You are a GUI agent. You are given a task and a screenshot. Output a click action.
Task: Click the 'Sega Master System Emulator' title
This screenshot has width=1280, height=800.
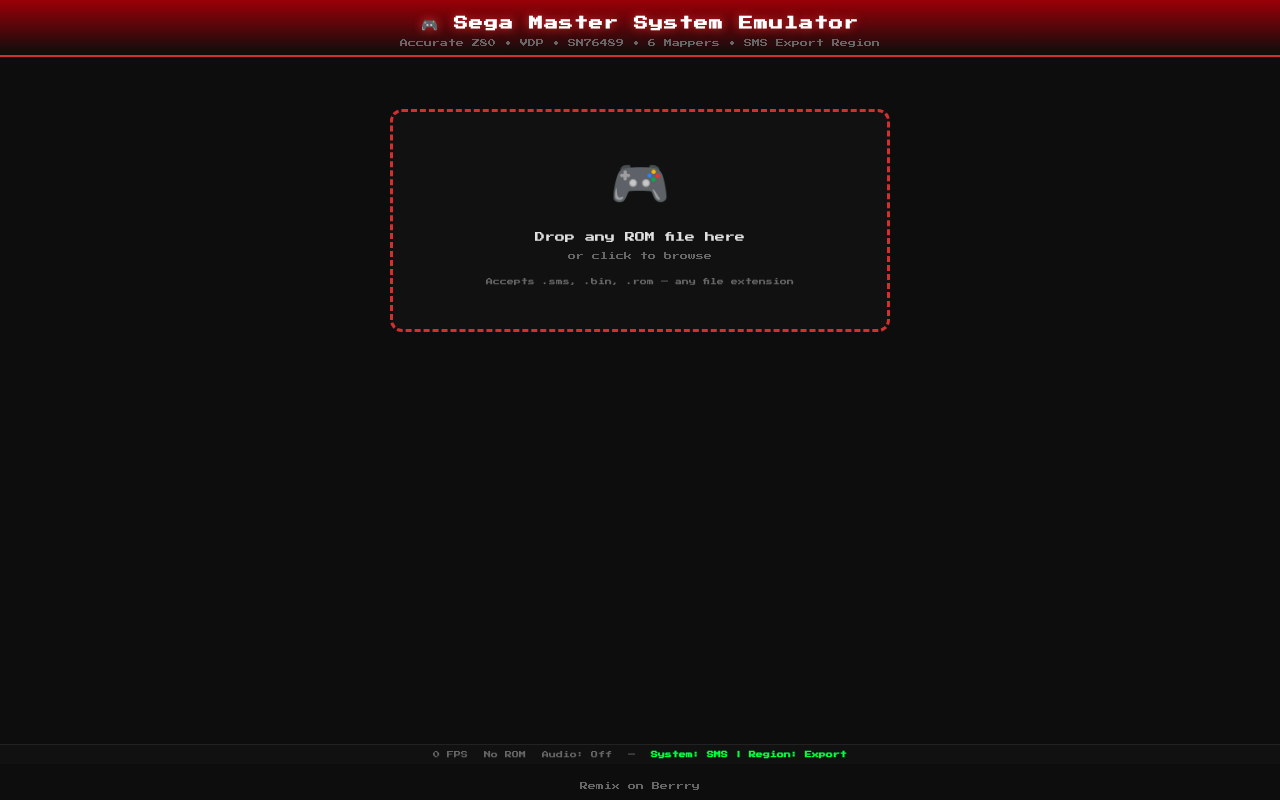coord(656,22)
